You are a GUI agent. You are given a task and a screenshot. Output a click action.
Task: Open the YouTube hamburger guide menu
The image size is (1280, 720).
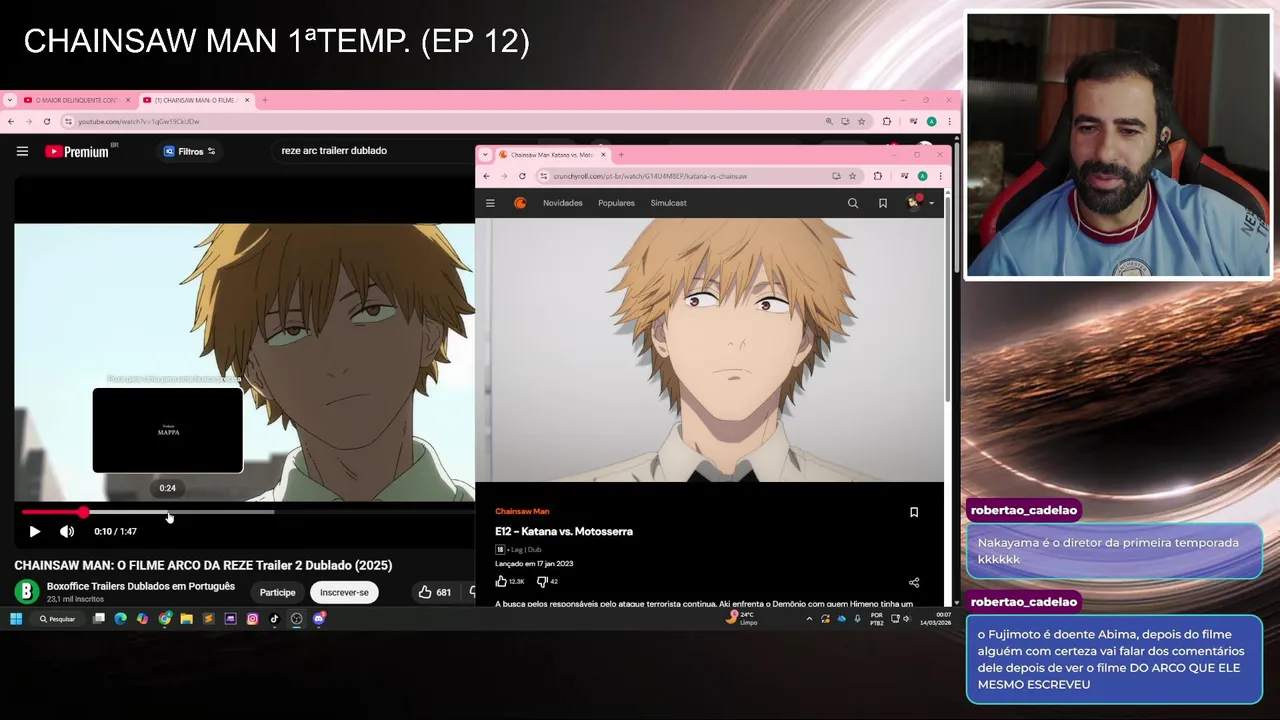click(x=22, y=151)
